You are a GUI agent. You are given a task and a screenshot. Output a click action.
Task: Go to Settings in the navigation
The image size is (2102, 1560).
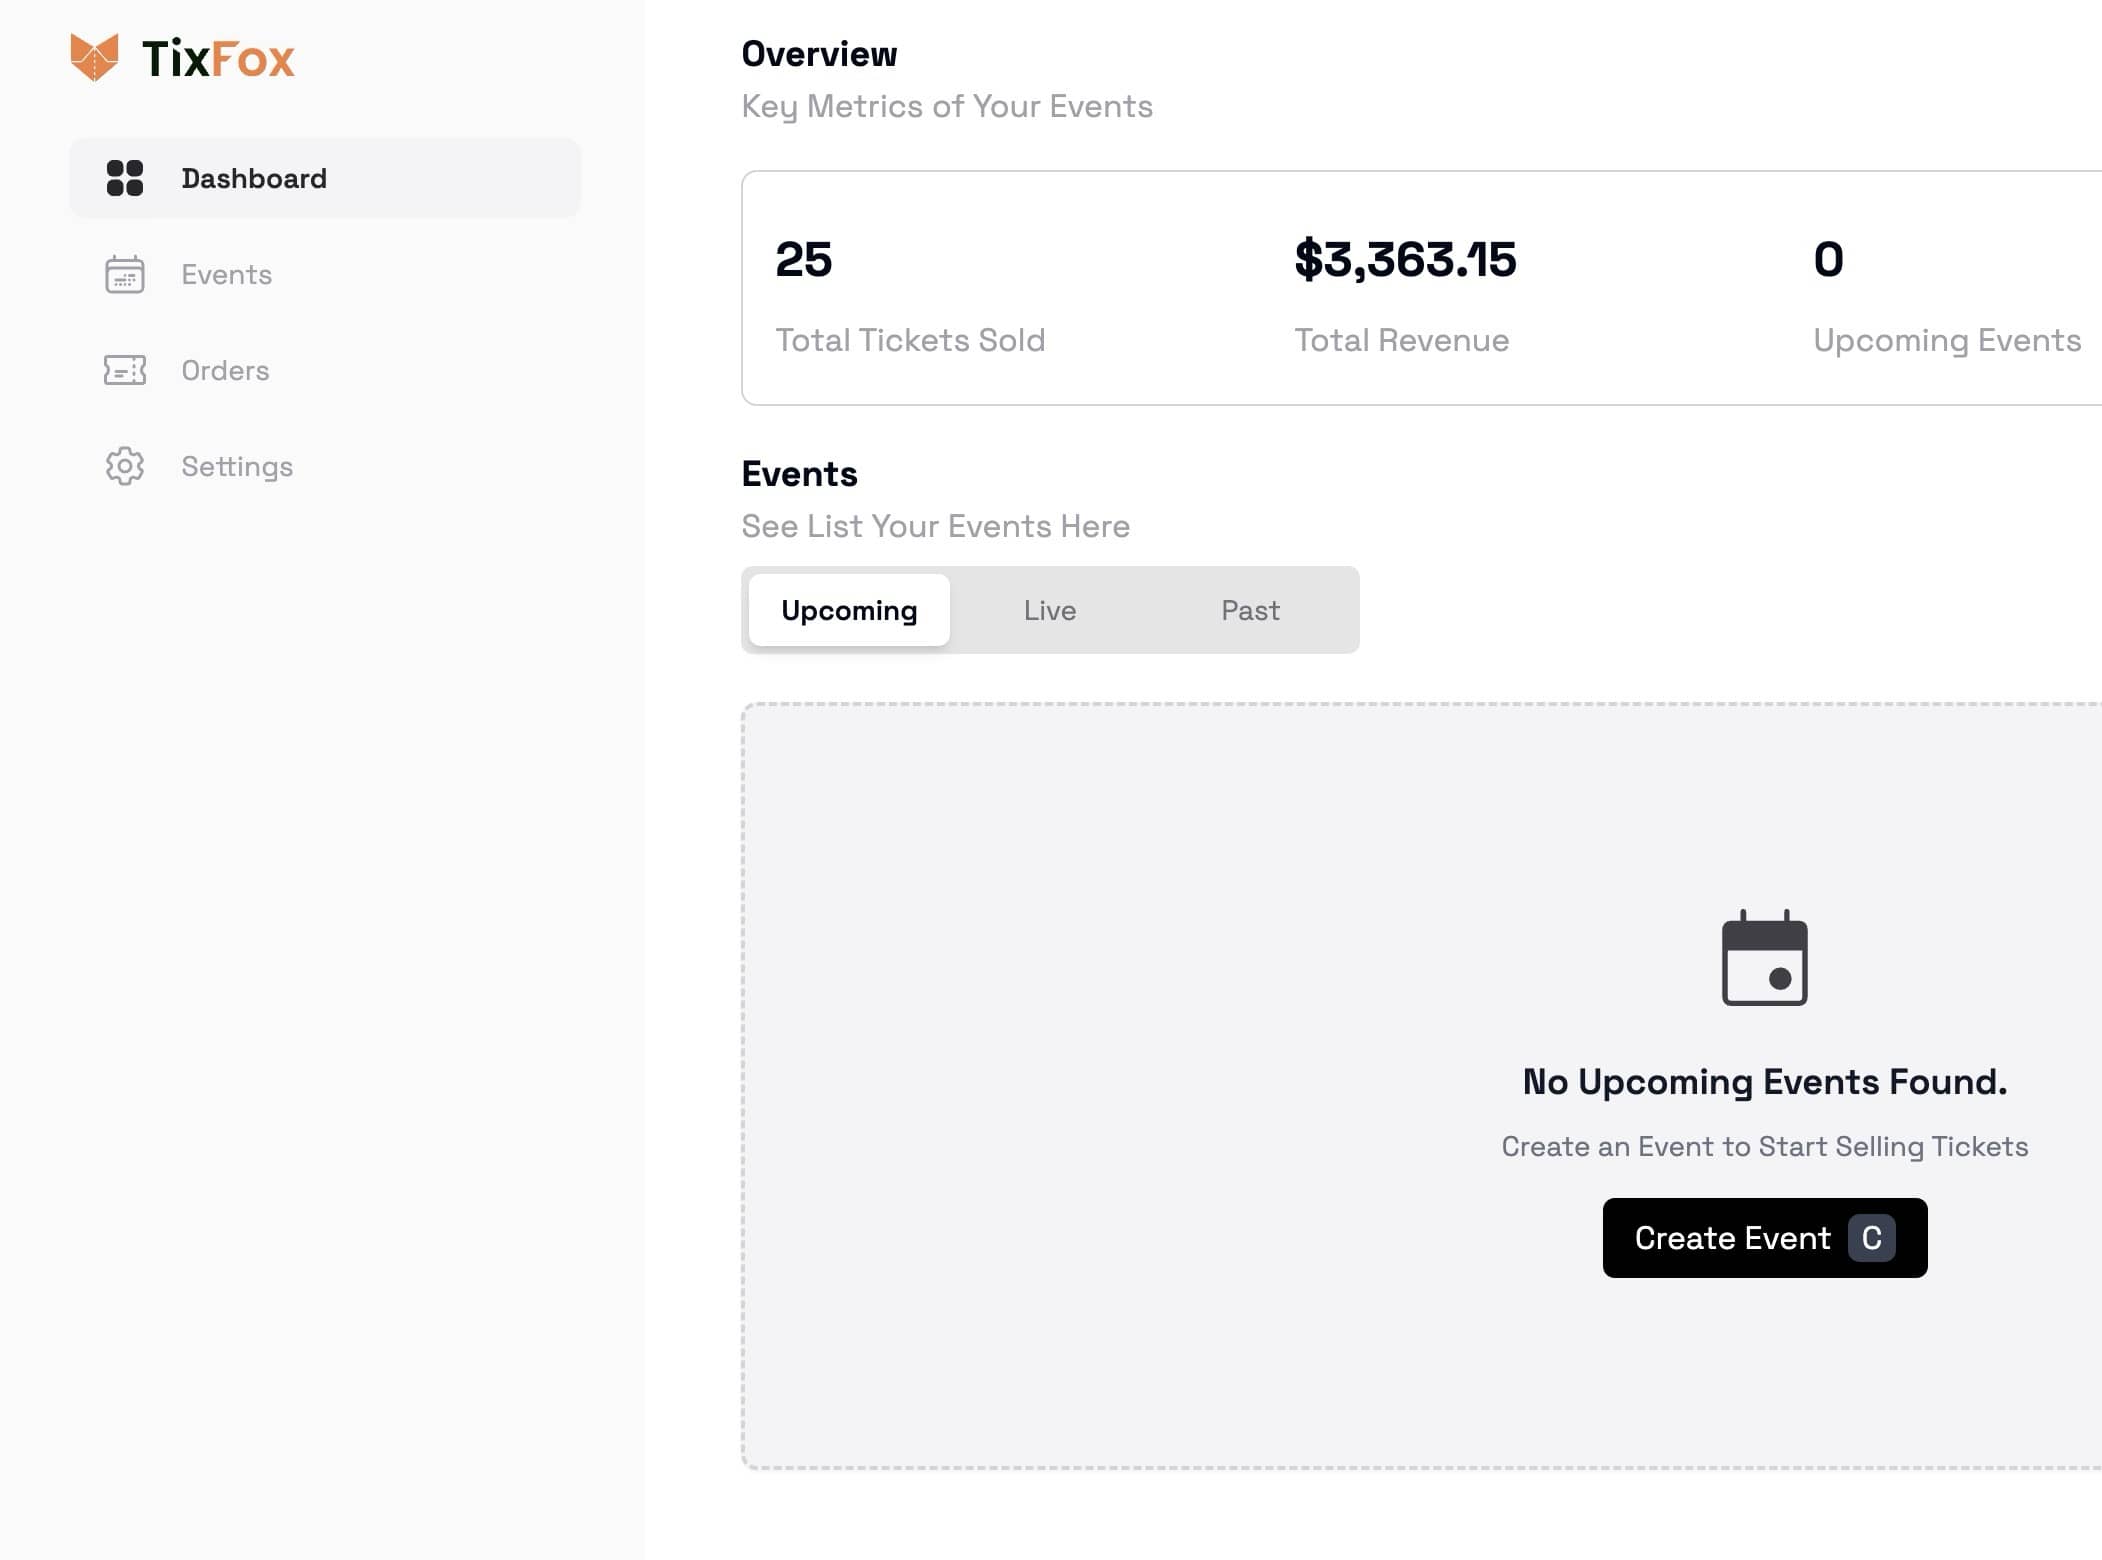pos(237,466)
